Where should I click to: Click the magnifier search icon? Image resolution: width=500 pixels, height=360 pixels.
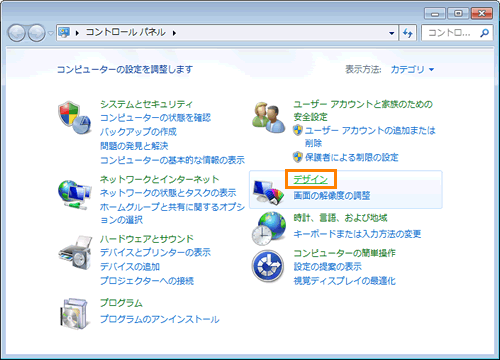[x=484, y=33]
